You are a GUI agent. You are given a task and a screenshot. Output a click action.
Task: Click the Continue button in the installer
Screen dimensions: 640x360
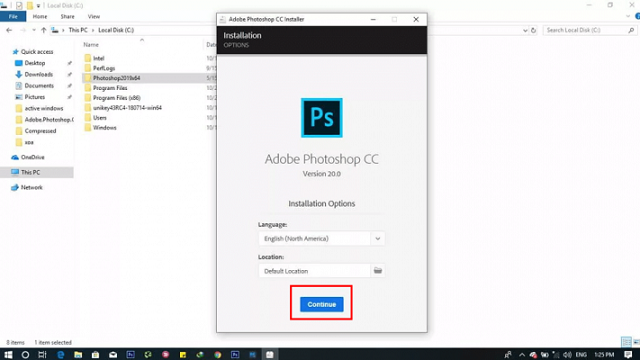click(322, 304)
